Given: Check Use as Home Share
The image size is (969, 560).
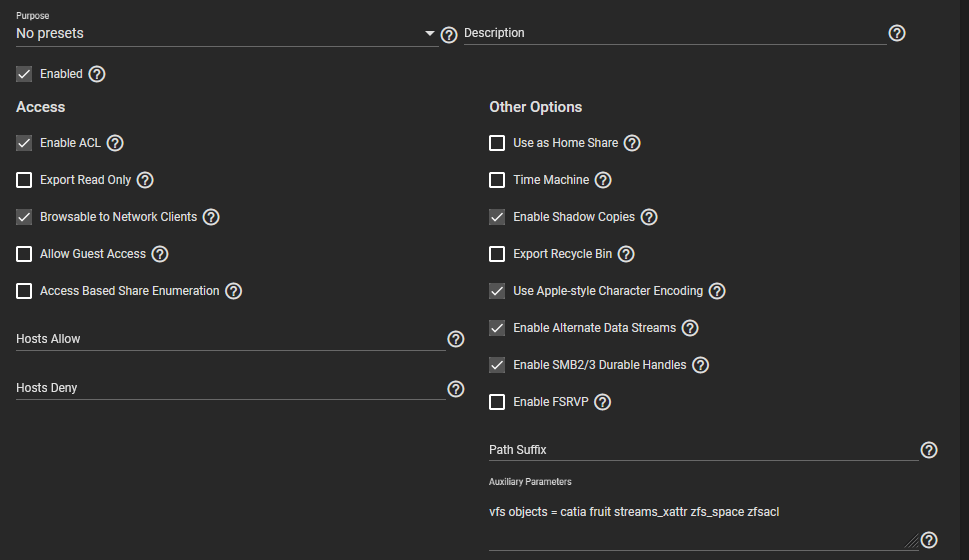Looking at the screenshot, I should pyautogui.click(x=497, y=143).
